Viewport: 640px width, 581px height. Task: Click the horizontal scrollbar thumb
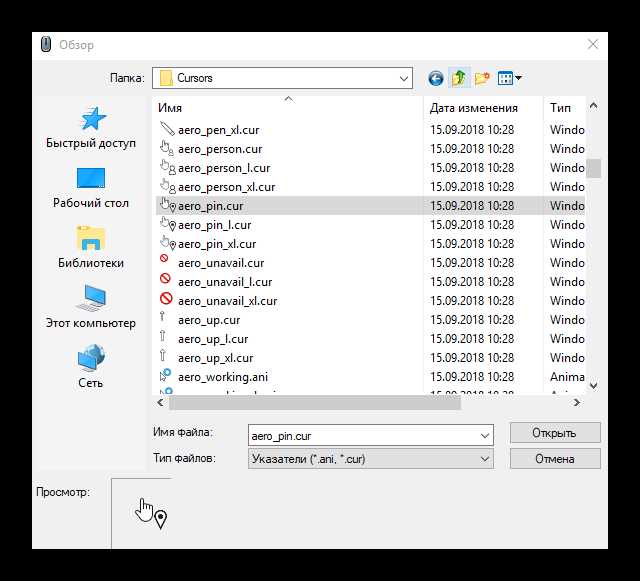(x=315, y=403)
